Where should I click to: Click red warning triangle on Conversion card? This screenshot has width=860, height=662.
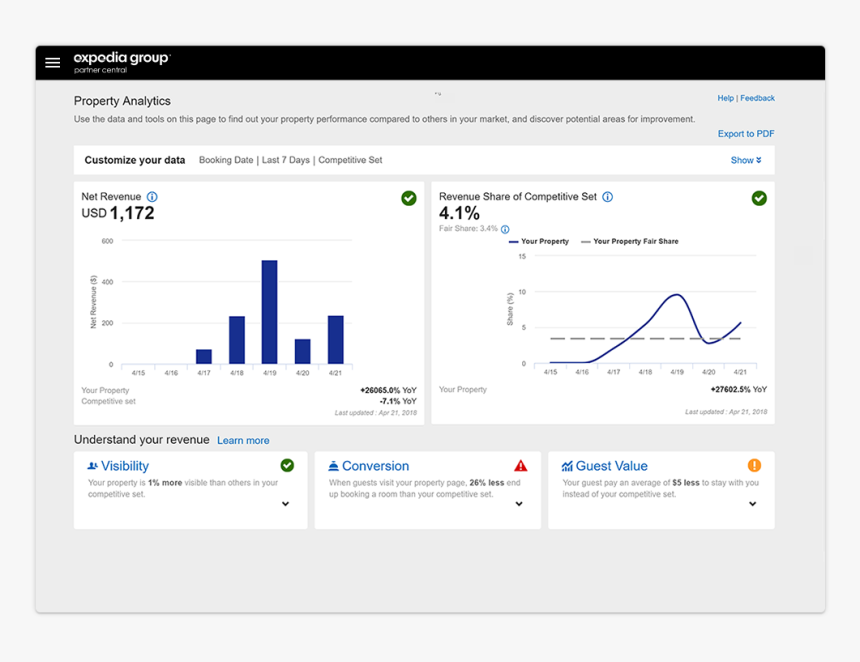pos(520,466)
